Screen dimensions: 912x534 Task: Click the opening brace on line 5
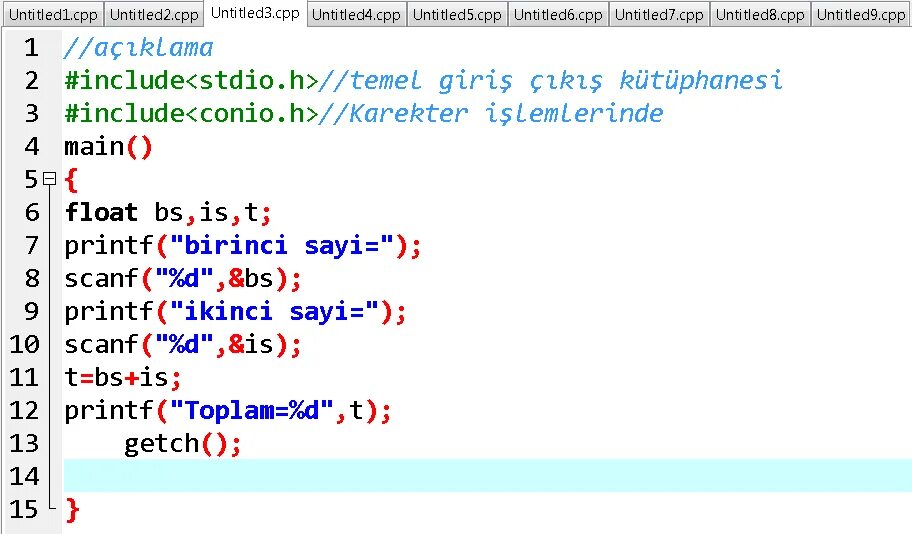(x=72, y=180)
